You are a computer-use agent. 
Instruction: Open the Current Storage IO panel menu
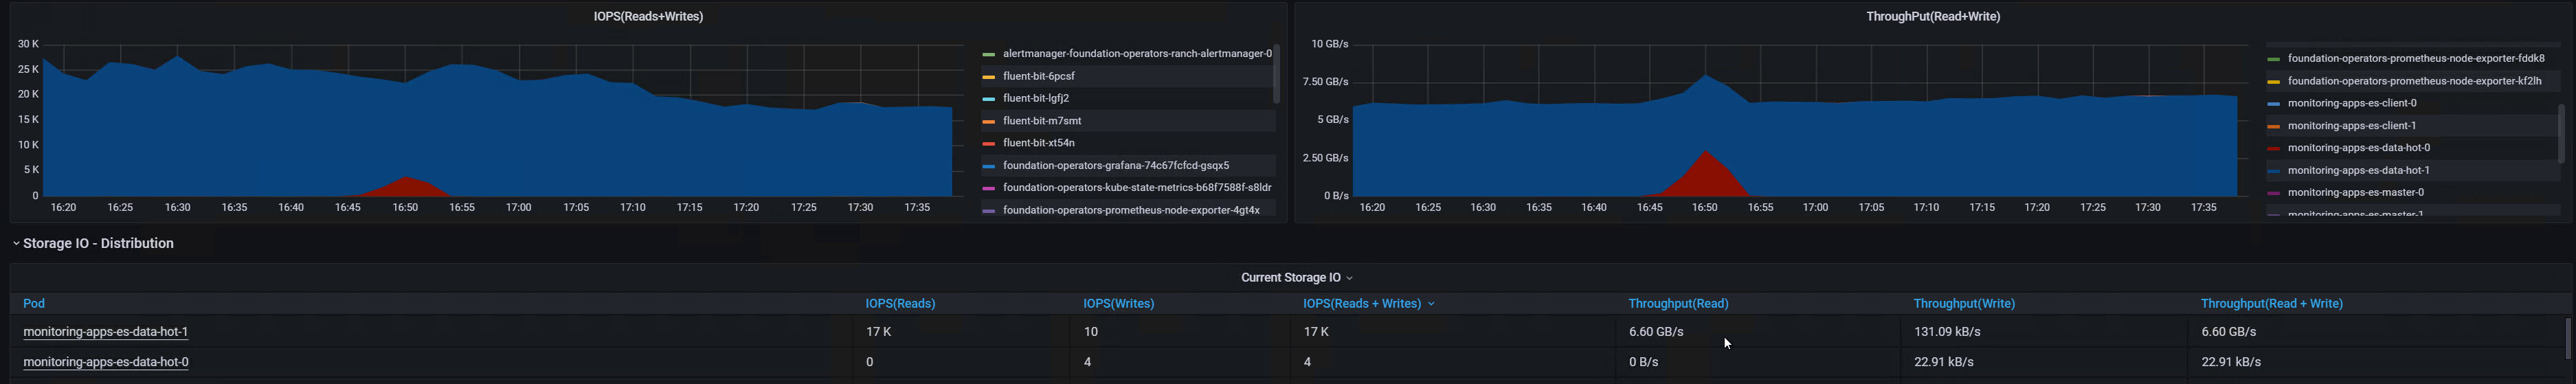[x=1295, y=278]
